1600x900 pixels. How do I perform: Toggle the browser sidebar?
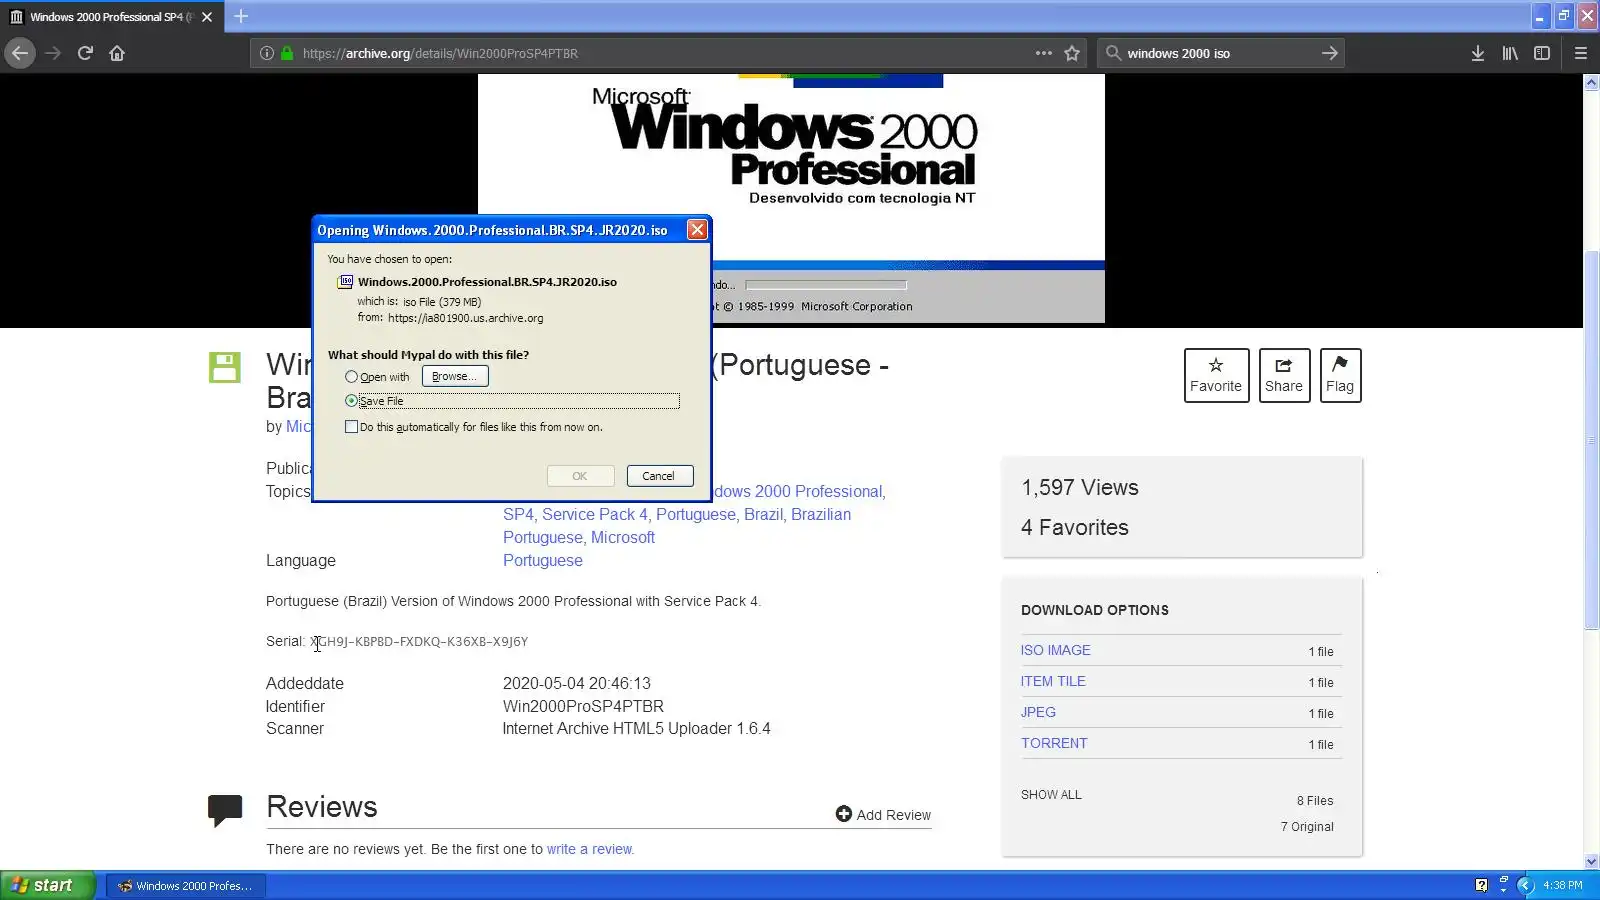pyautogui.click(x=1542, y=53)
